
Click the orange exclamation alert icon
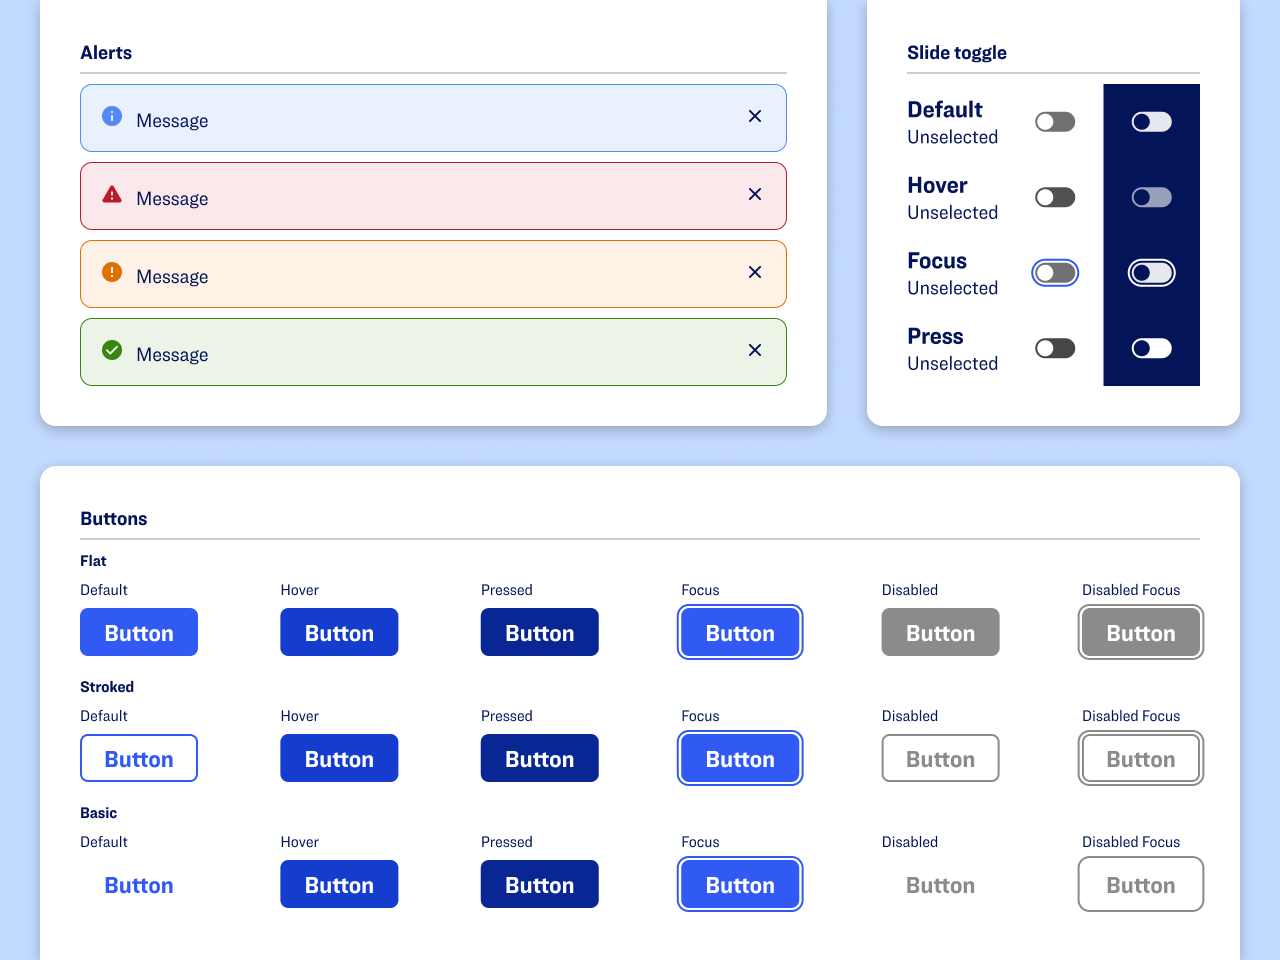pyautogui.click(x=112, y=272)
